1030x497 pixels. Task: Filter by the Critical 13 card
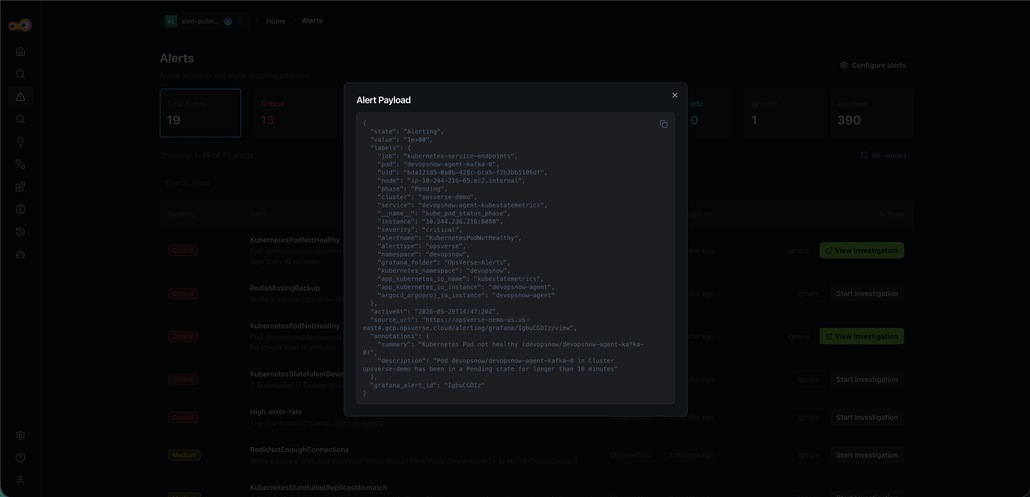296,113
